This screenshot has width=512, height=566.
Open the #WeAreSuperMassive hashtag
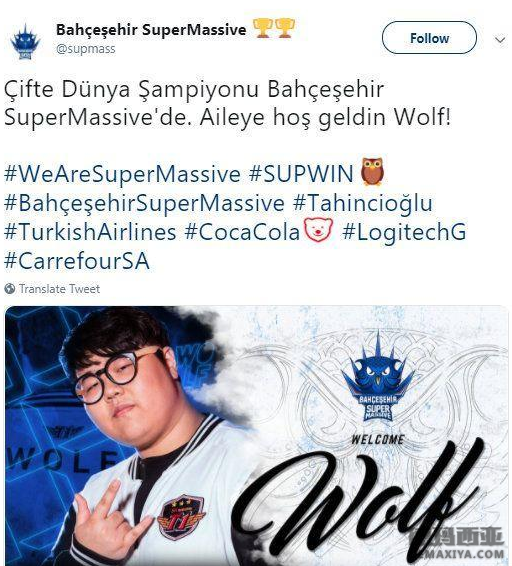point(122,174)
